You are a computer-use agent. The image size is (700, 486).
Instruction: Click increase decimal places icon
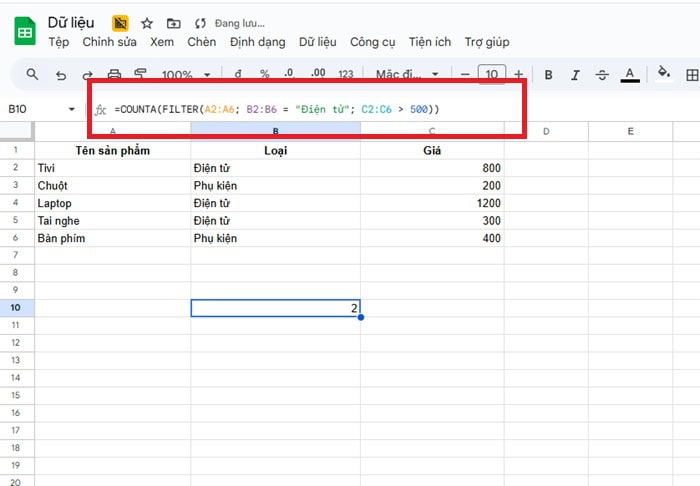tap(318, 73)
